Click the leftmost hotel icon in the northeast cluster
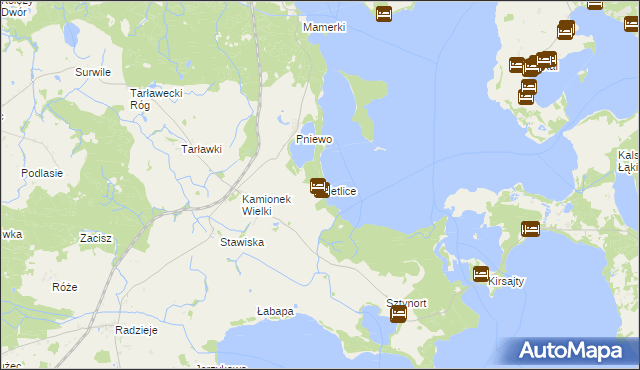 tap(516, 65)
